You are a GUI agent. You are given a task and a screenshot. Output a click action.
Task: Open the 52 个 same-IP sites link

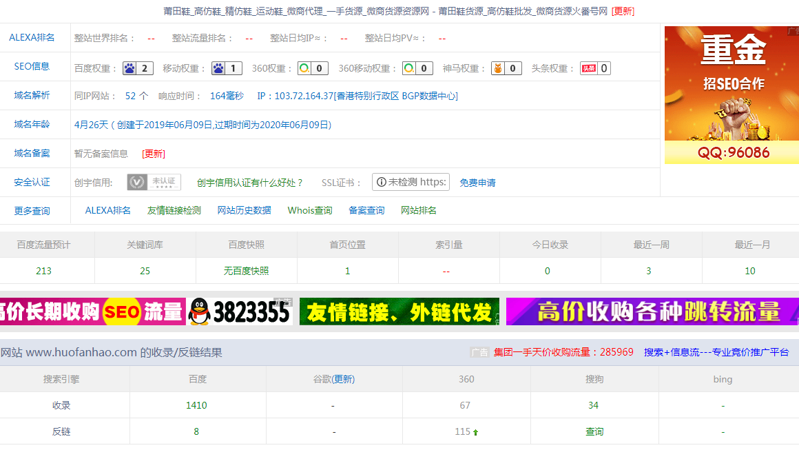137,96
